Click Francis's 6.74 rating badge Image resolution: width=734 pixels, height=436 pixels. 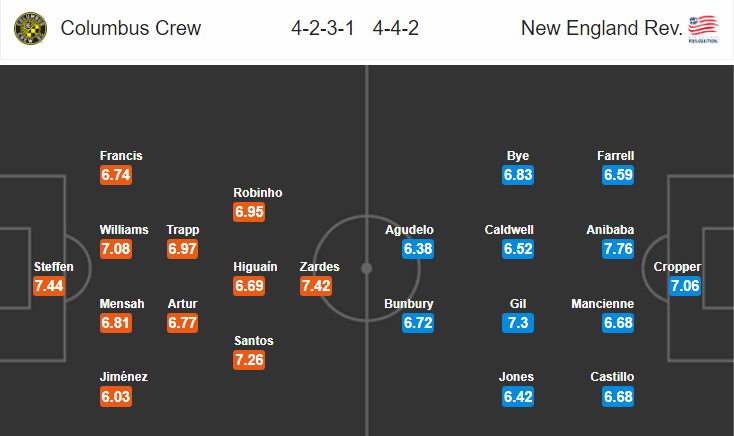(116, 175)
